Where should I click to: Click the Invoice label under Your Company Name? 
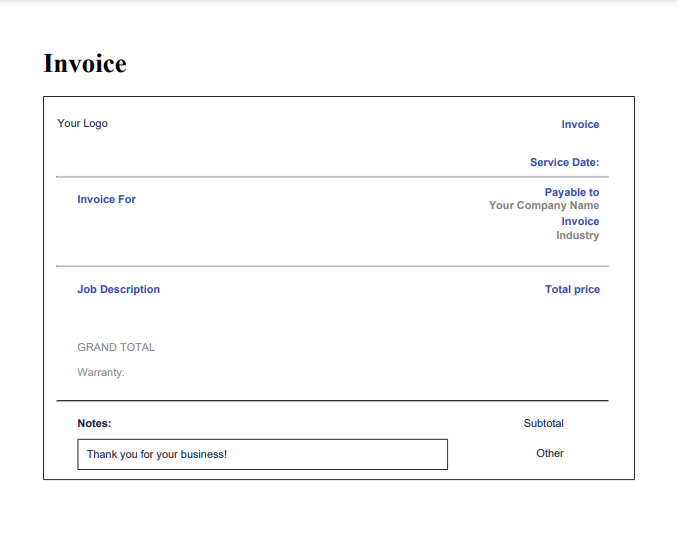580,221
